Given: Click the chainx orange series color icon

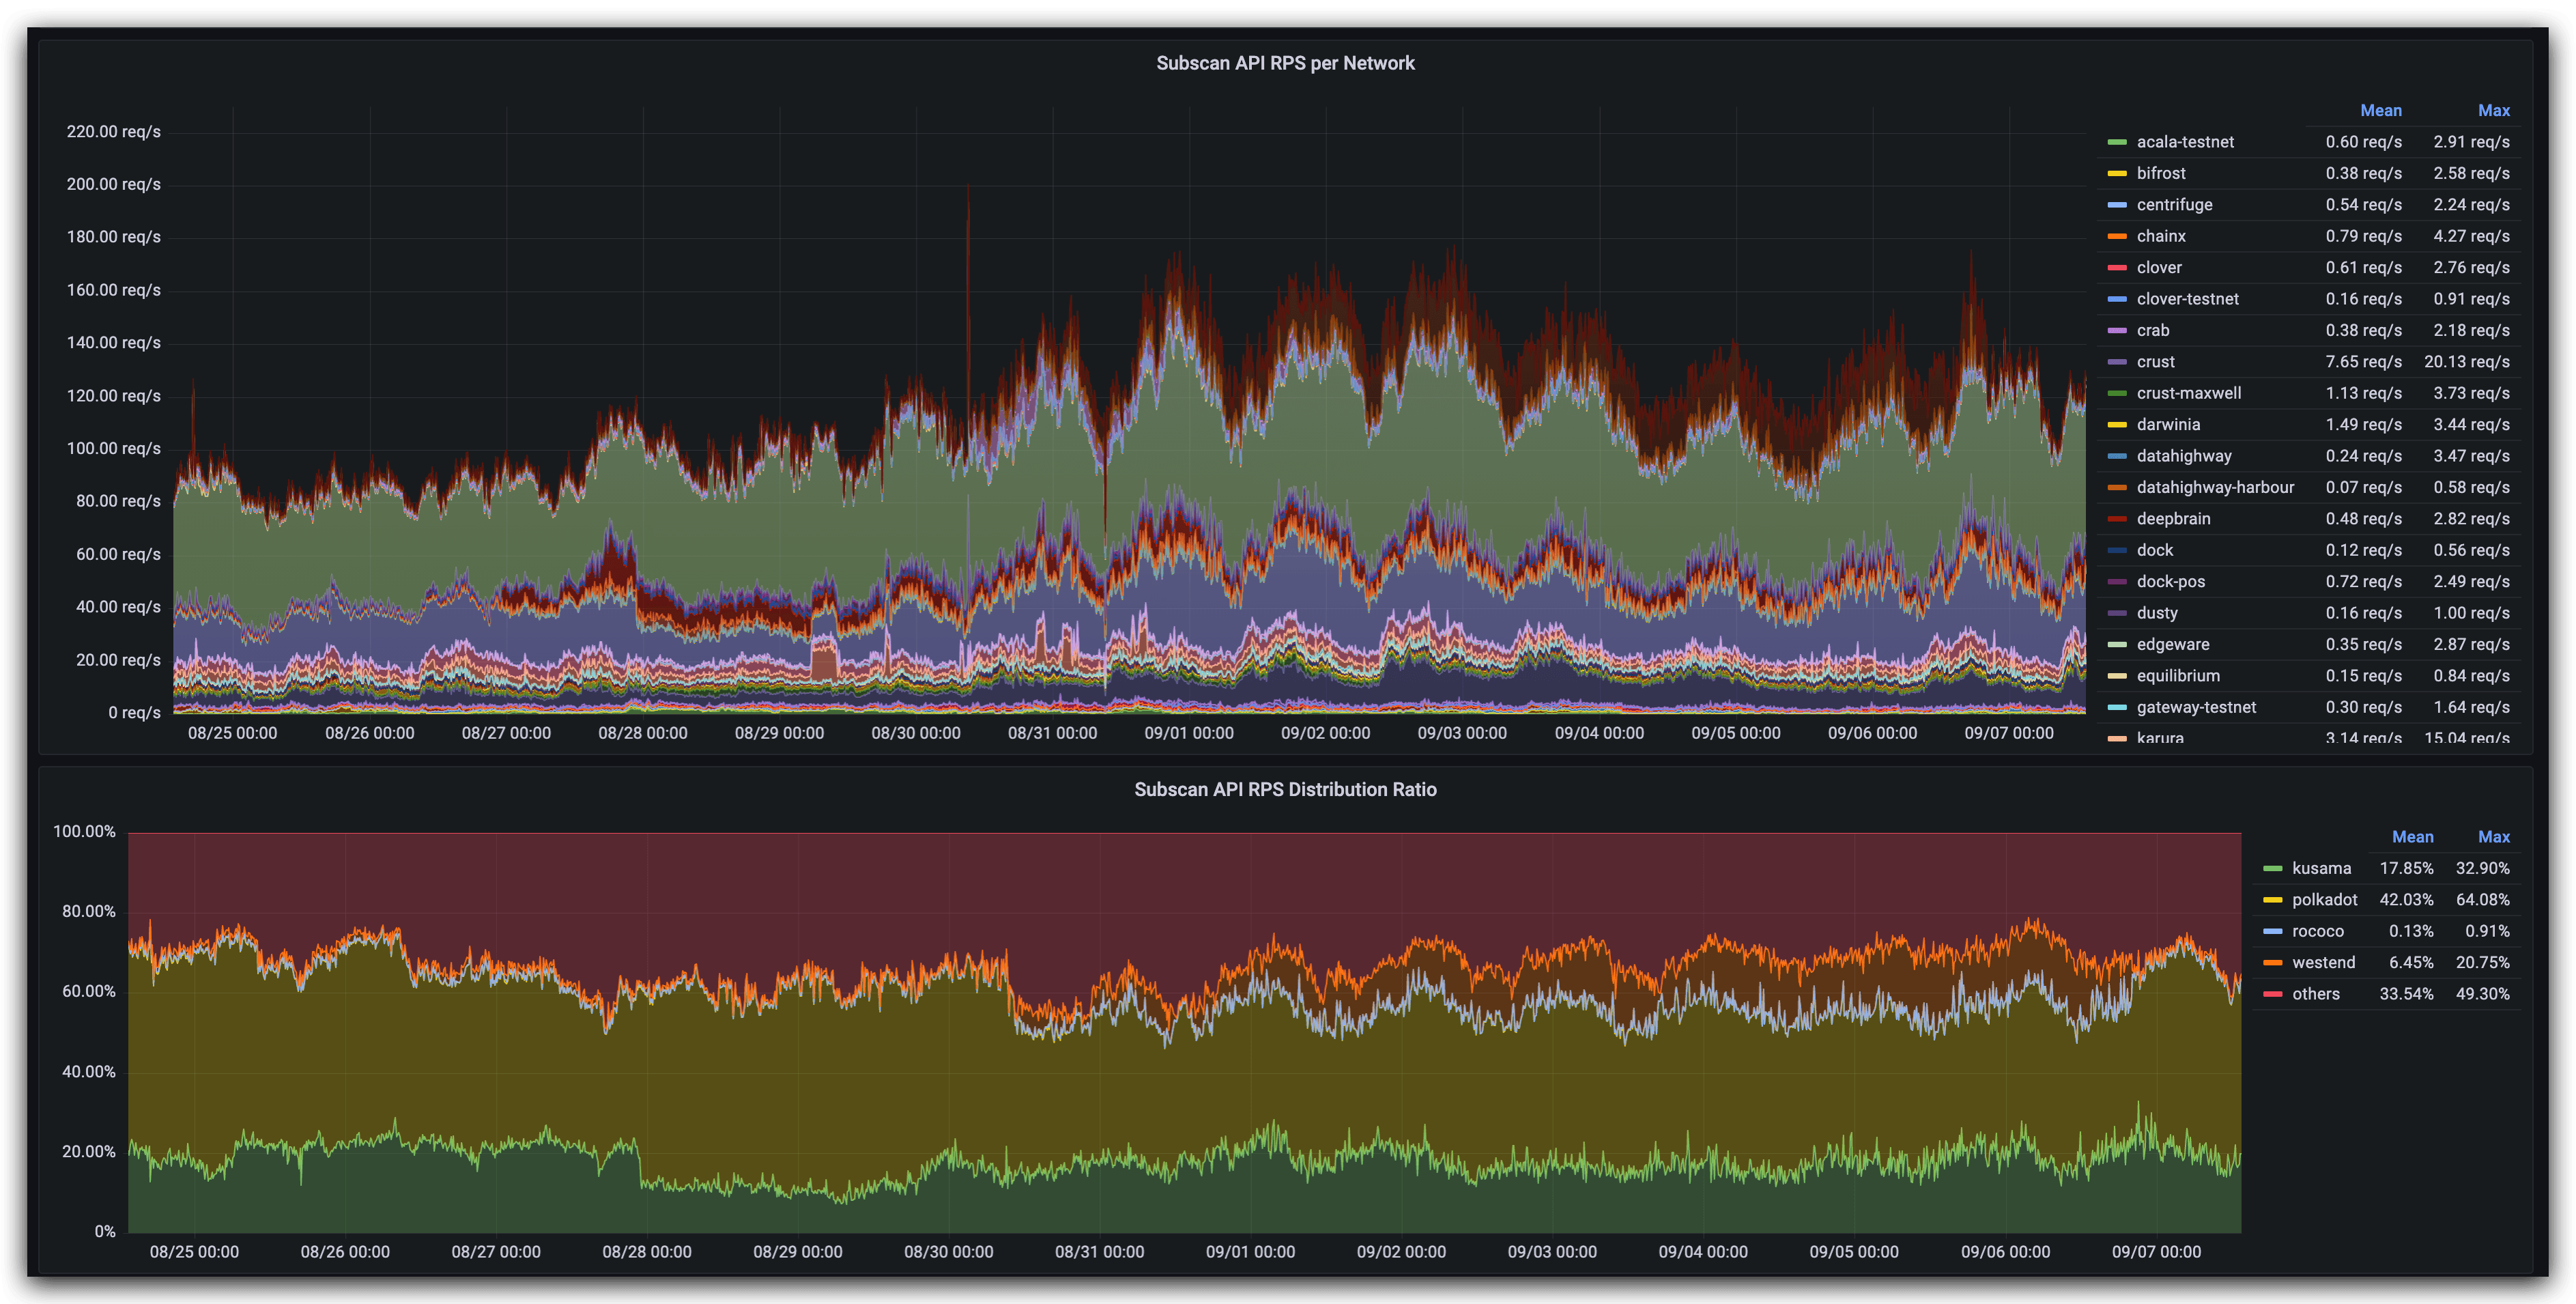Looking at the screenshot, I should pyautogui.click(x=2116, y=236).
